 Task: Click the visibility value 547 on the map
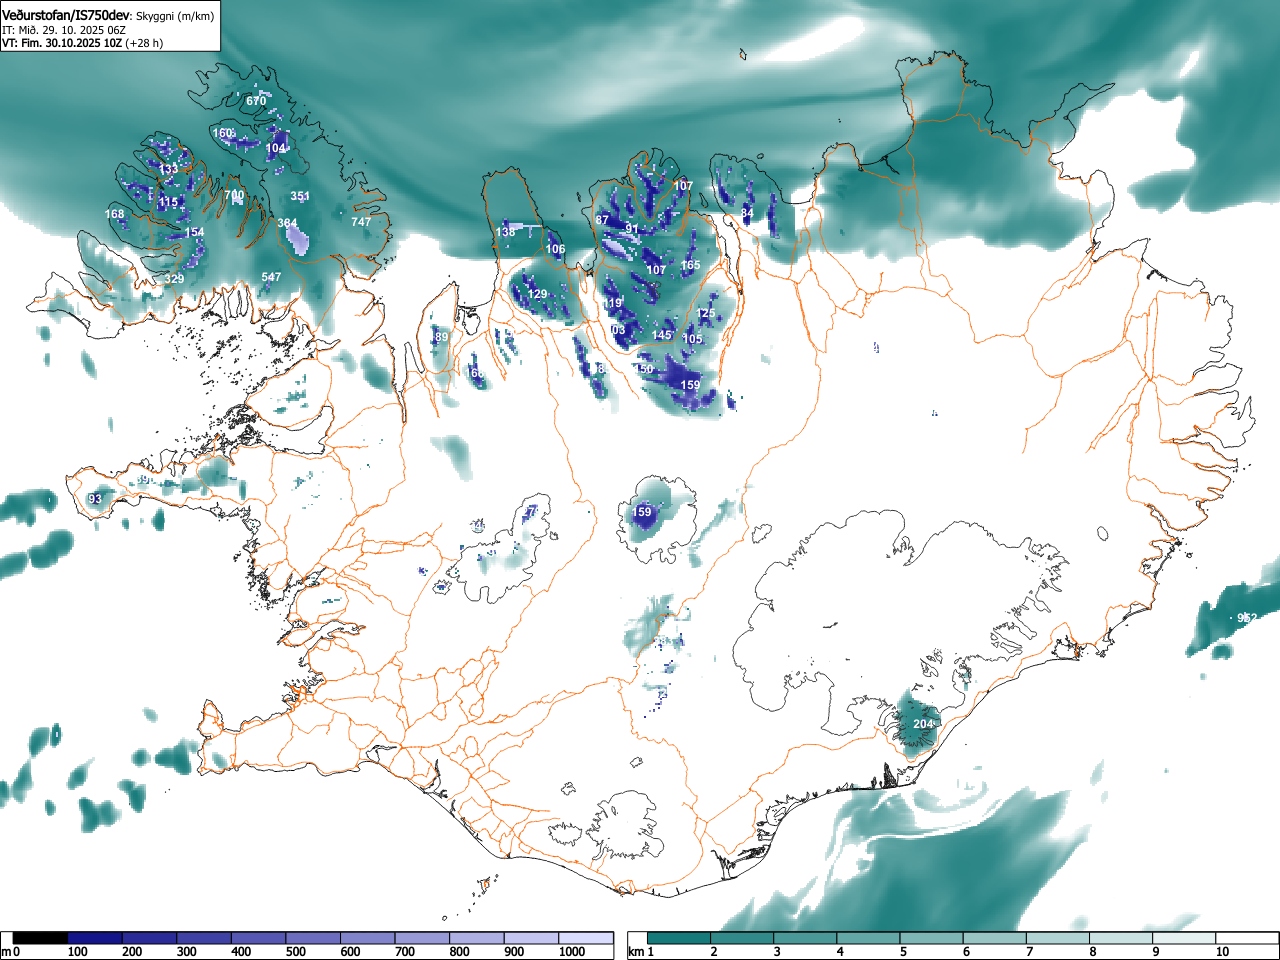pyautogui.click(x=271, y=277)
